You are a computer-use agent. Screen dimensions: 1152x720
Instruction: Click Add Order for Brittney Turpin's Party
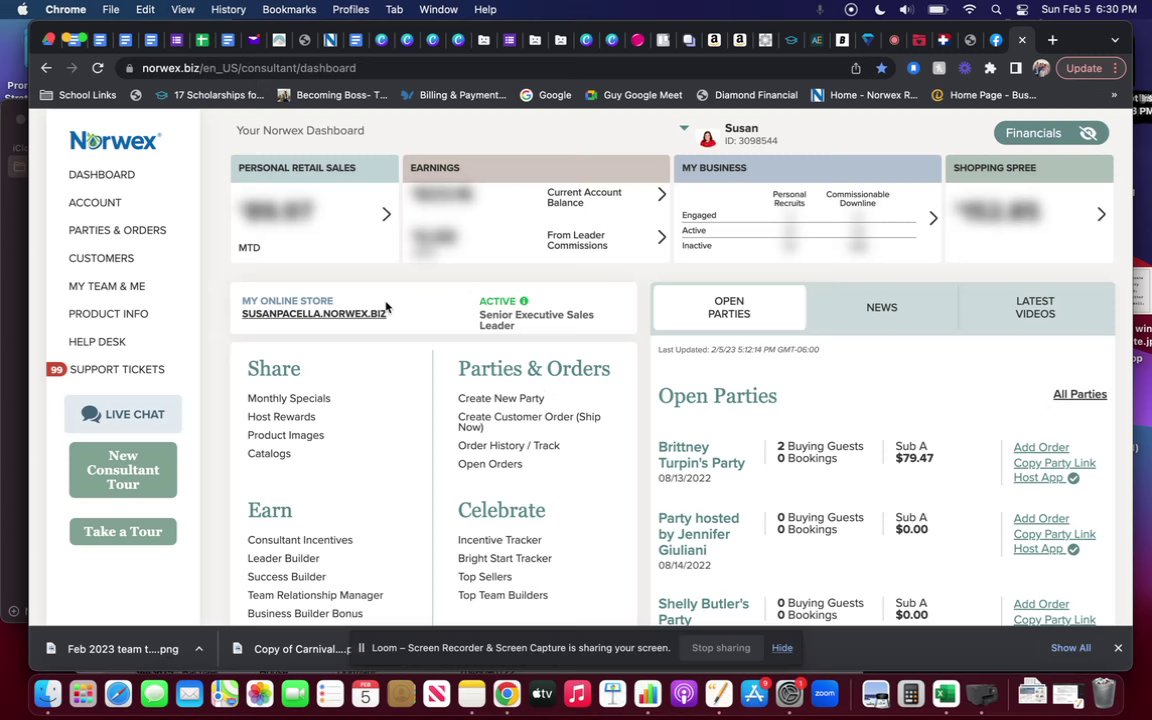pos(1041,447)
